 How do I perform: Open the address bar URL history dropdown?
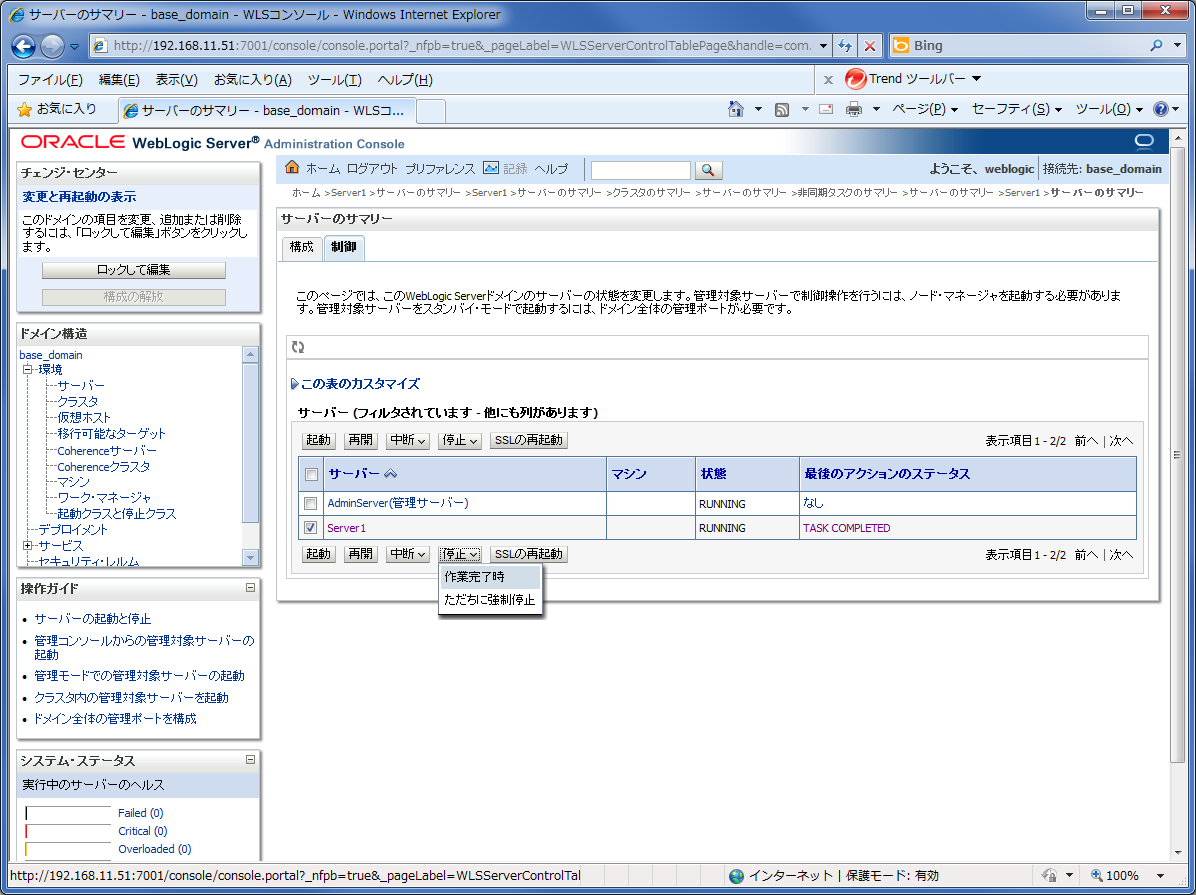pyautogui.click(x=823, y=46)
